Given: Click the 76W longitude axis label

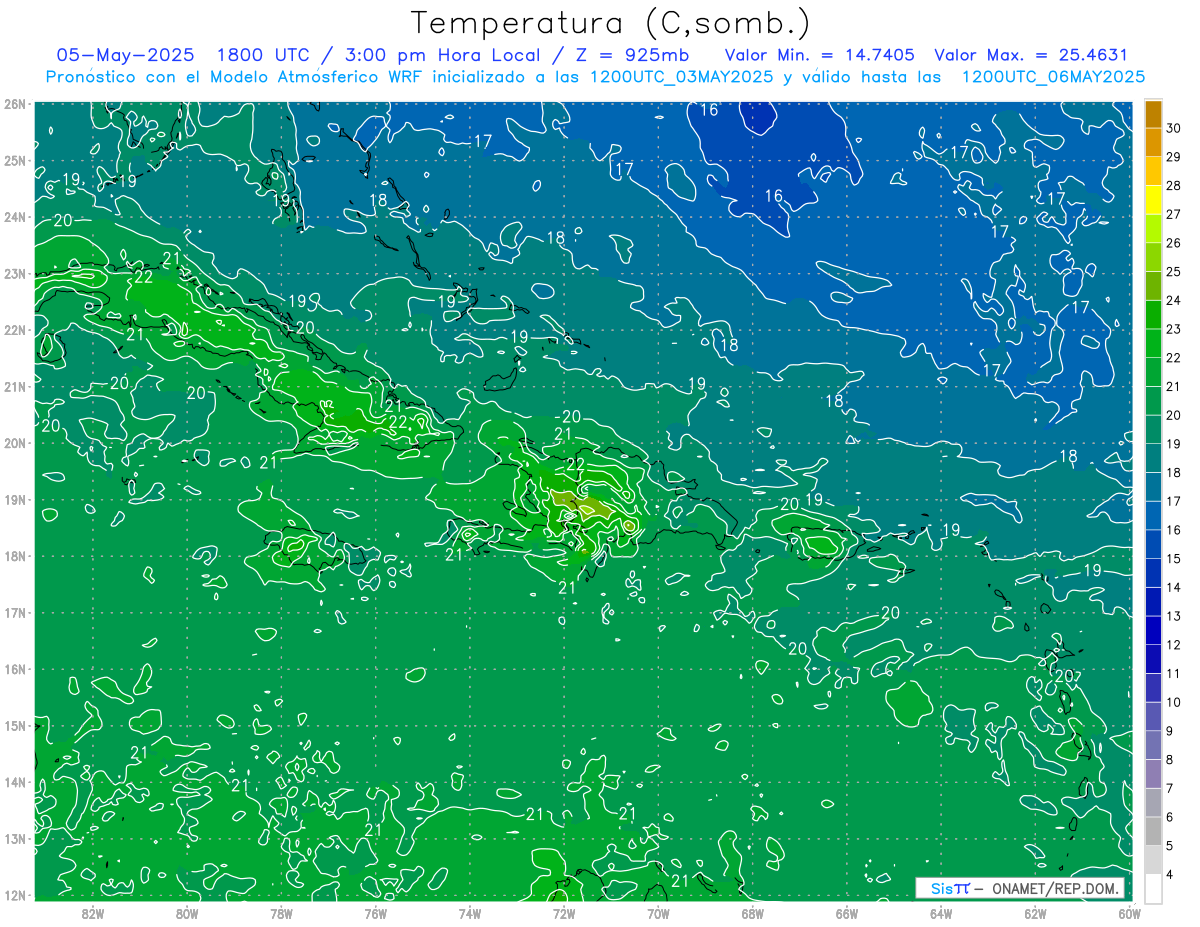Looking at the screenshot, I should 375,912.
